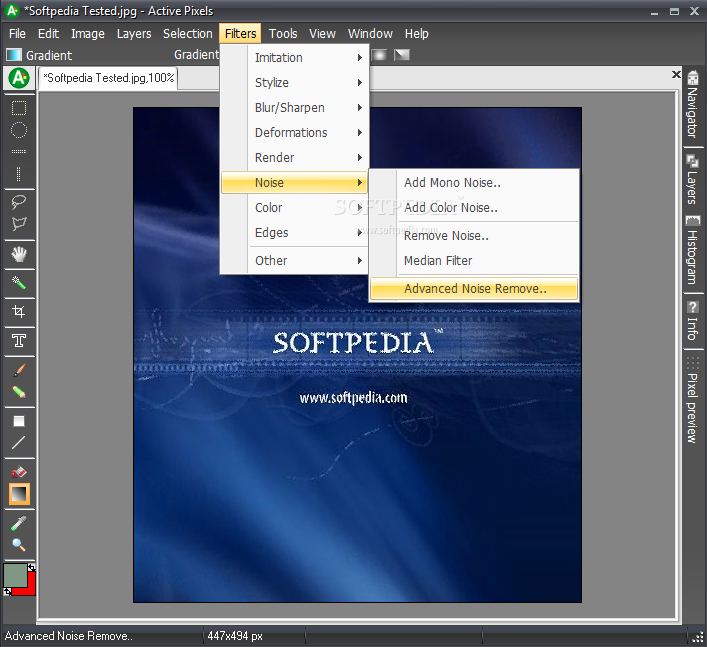Open the Window menu
Image resolution: width=707 pixels, height=647 pixels.
tap(370, 34)
